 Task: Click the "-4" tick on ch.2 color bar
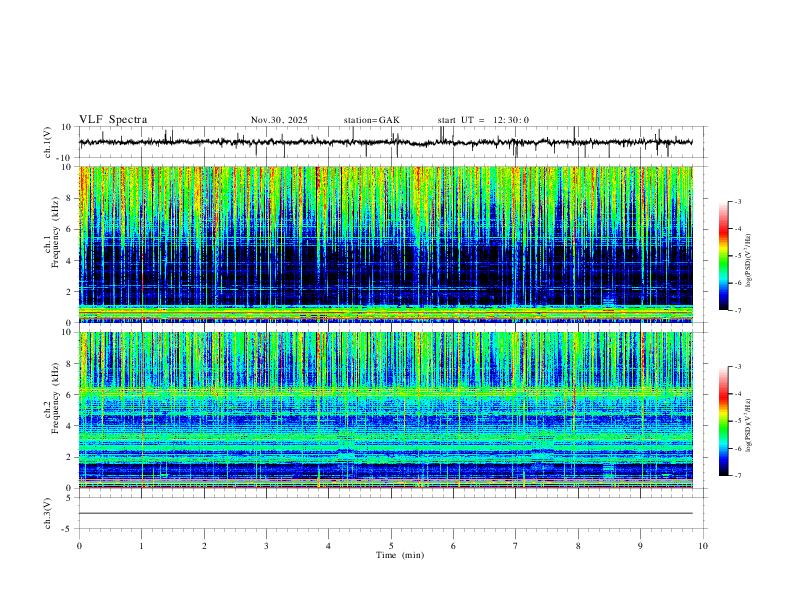point(737,394)
